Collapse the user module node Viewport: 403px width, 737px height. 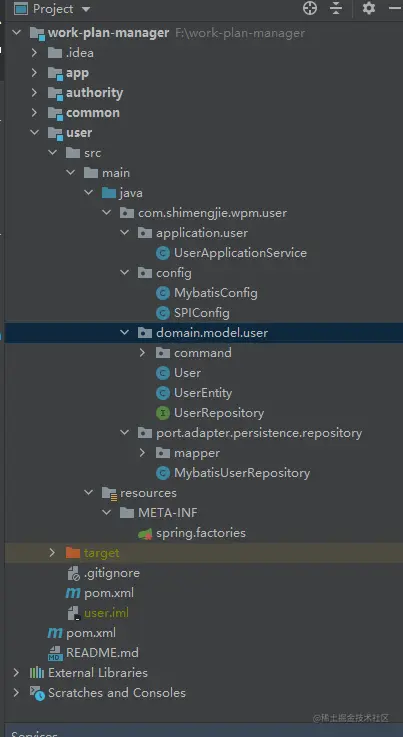coord(34,133)
